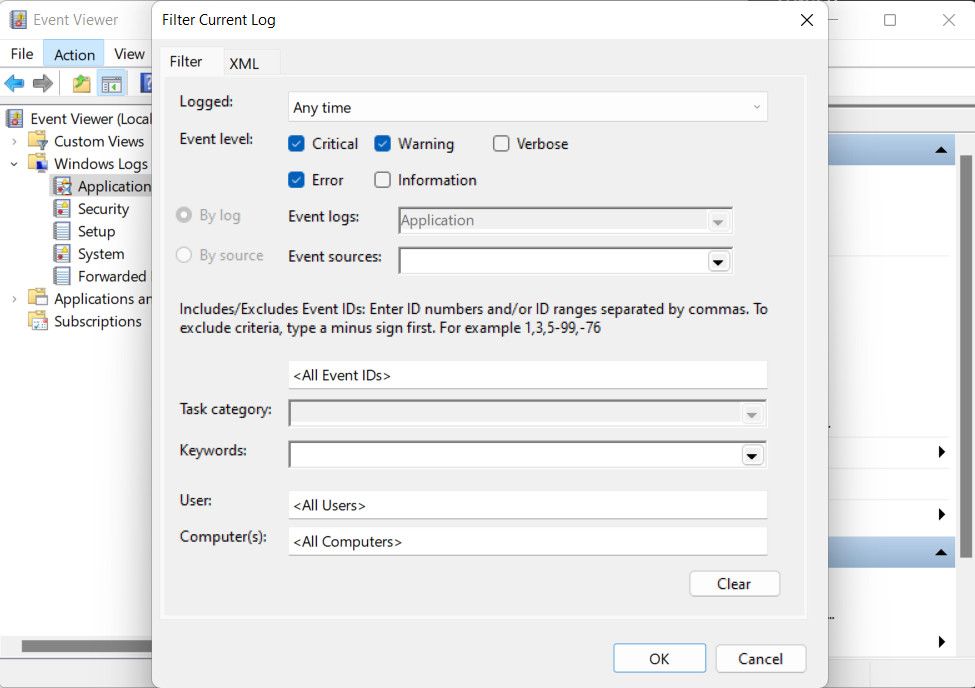Open the Logged time range dropdown
The height and width of the screenshot is (688, 975).
pyautogui.click(x=527, y=107)
